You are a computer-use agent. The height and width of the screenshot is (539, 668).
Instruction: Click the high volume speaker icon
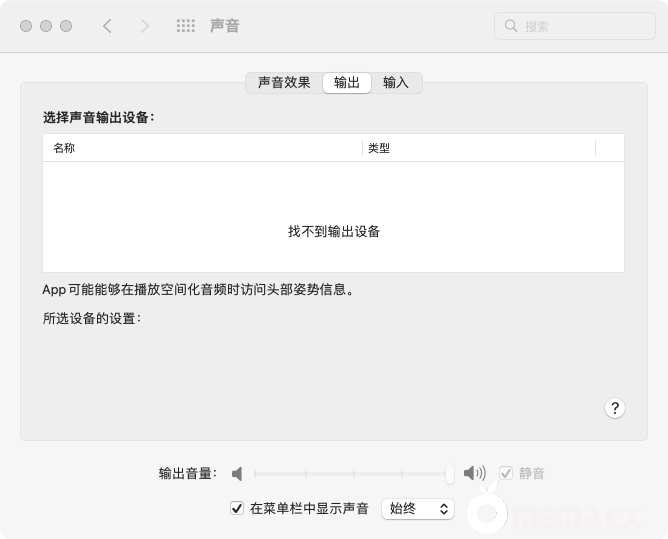[x=474, y=473]
